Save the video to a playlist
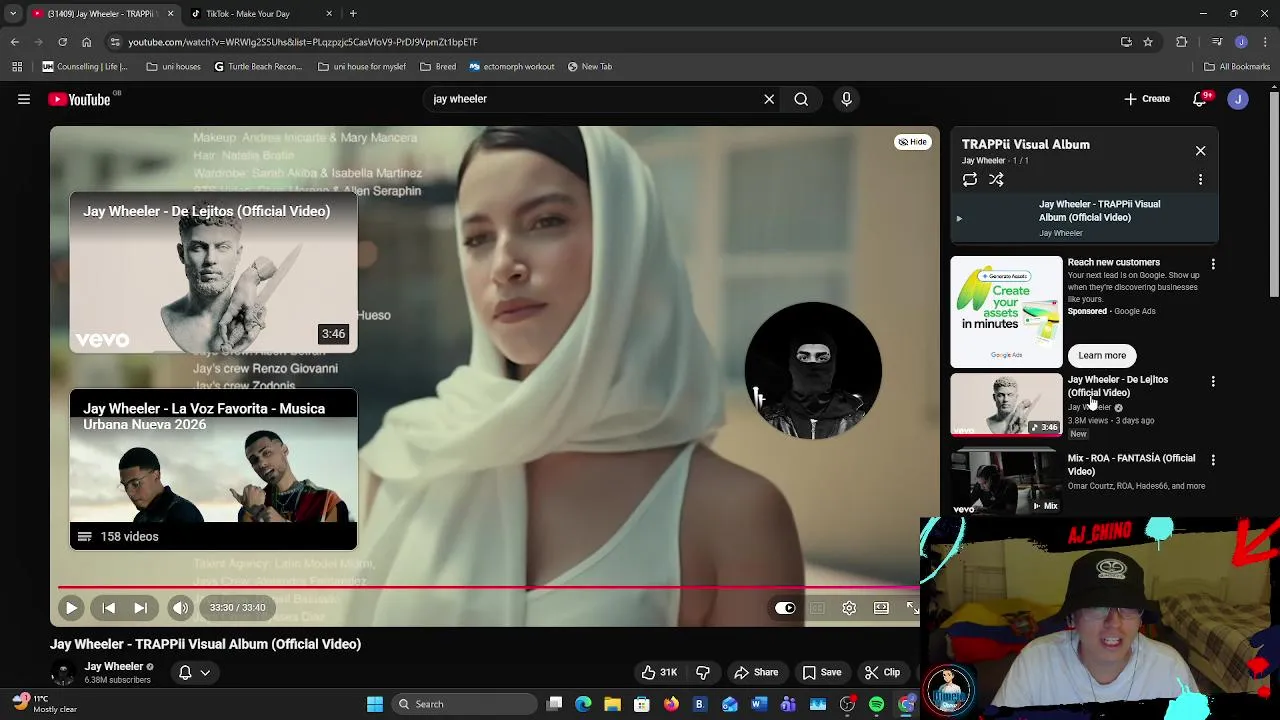This screenshot has height=720, width=1280. click(821, 672)
